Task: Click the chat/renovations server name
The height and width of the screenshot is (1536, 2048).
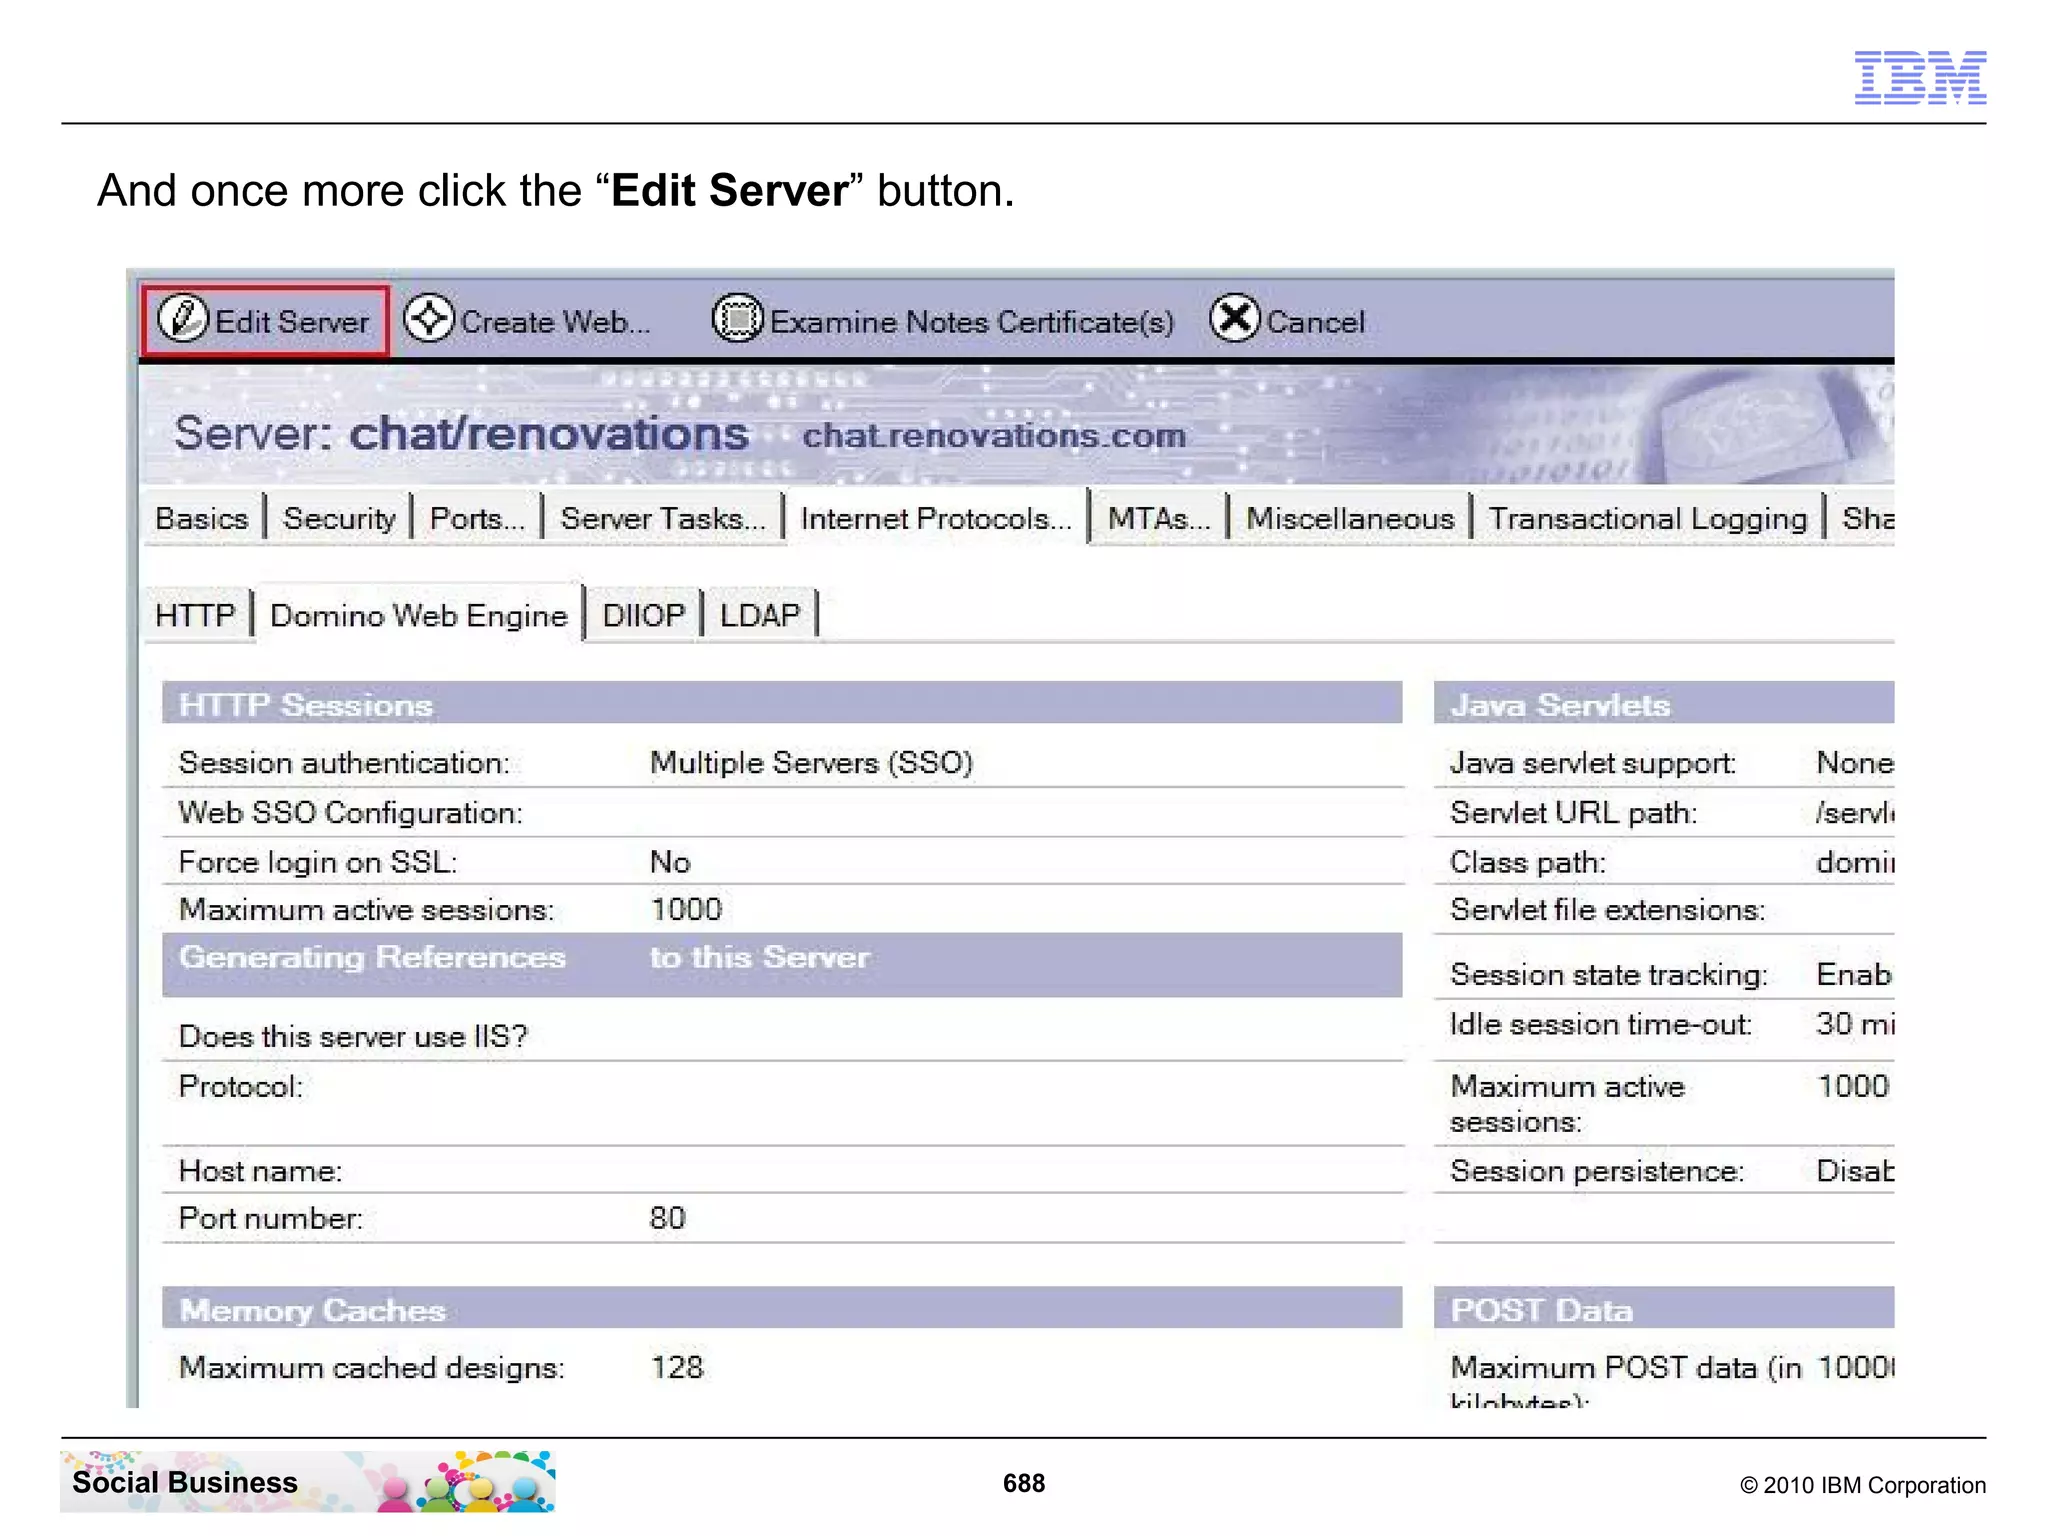Action: [548, 434]
